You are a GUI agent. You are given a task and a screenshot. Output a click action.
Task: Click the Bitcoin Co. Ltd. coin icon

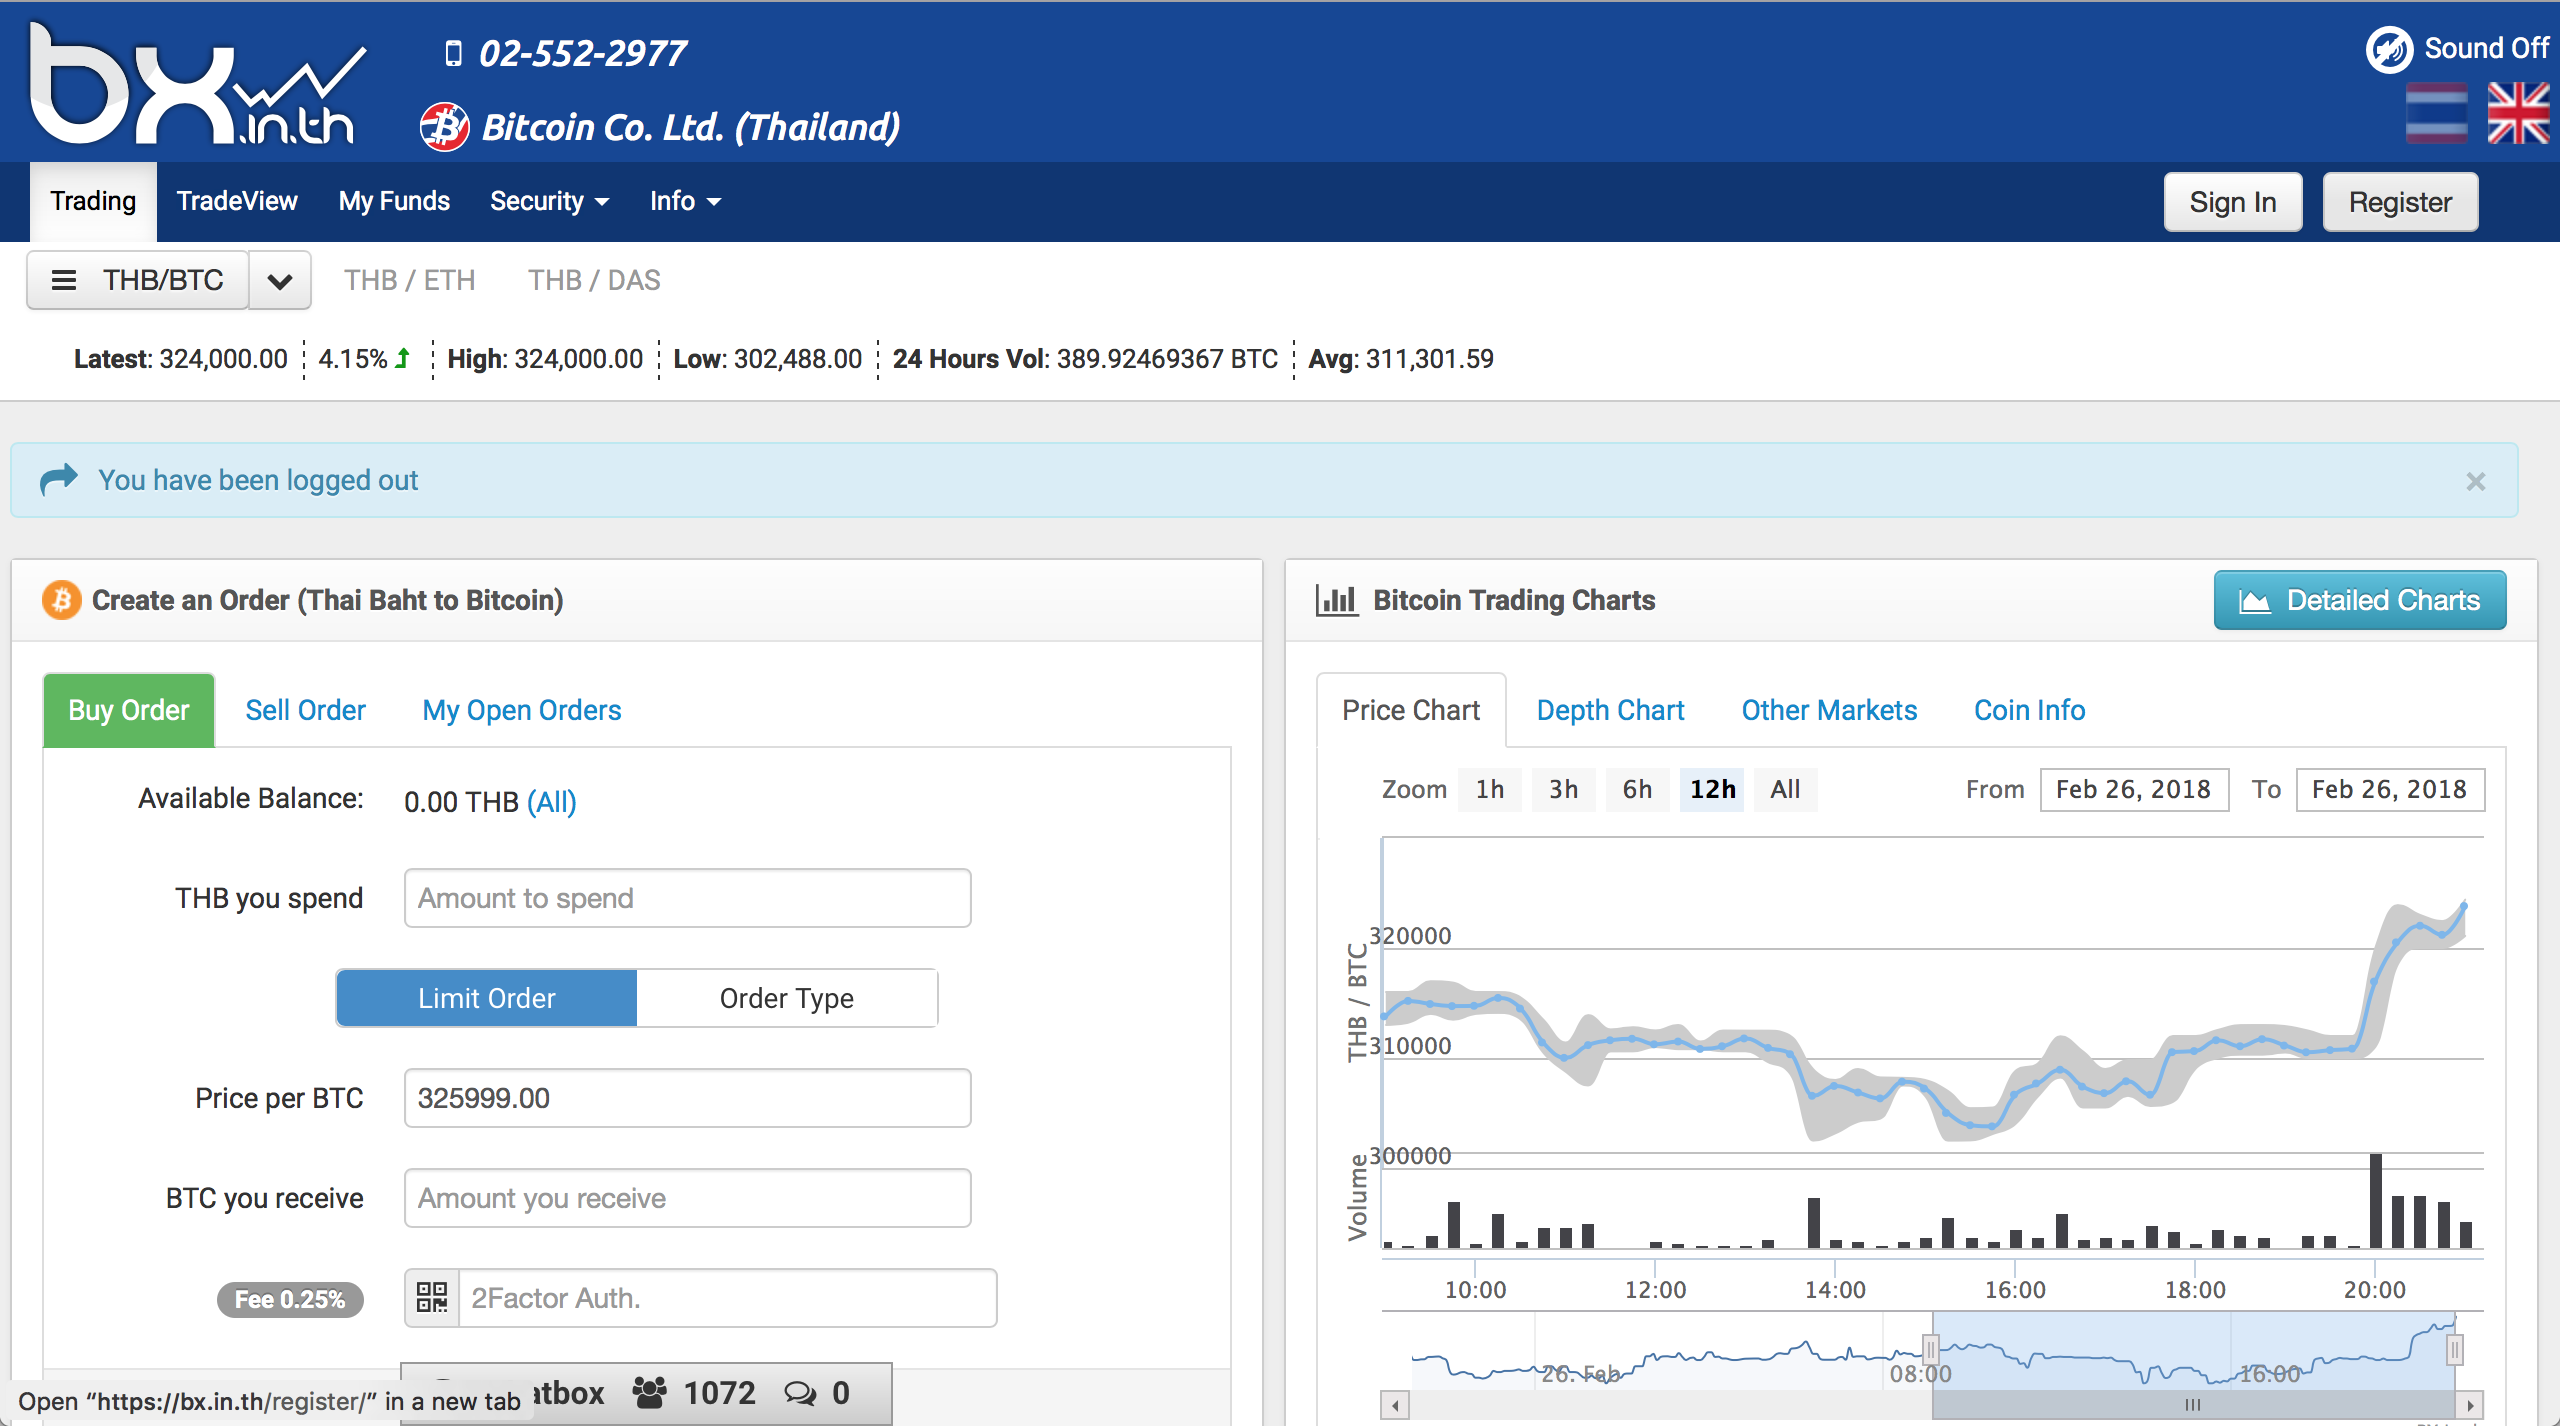coord(445,127)
